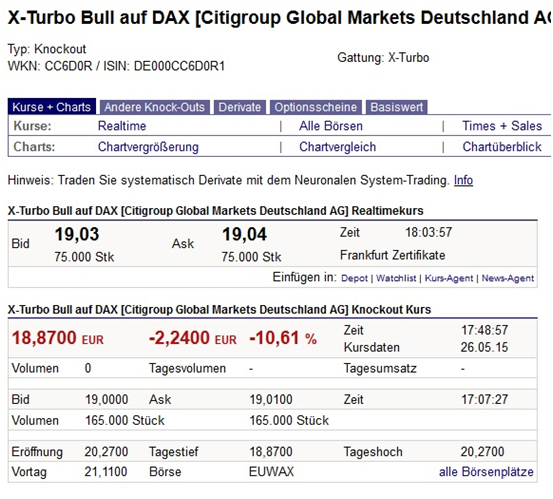Add the certificate to Depot

coord(354,278)
